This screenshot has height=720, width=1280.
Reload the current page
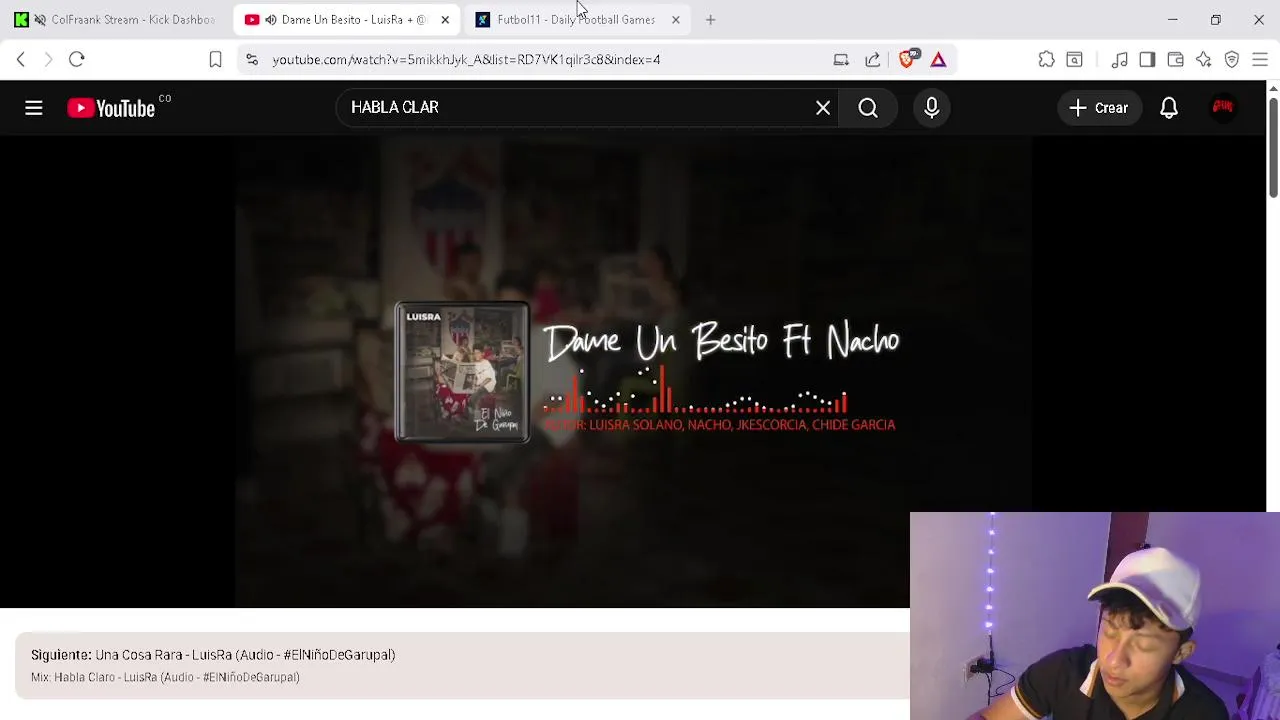click(x=77, y=60)
